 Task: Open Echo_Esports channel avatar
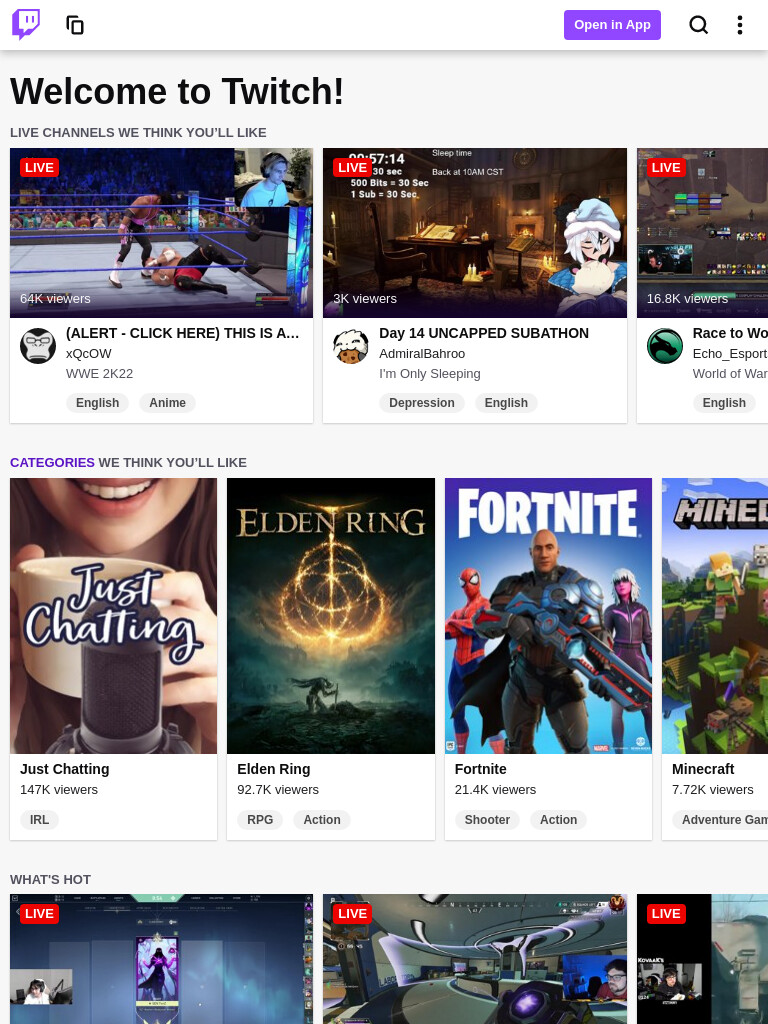[664, 345]
